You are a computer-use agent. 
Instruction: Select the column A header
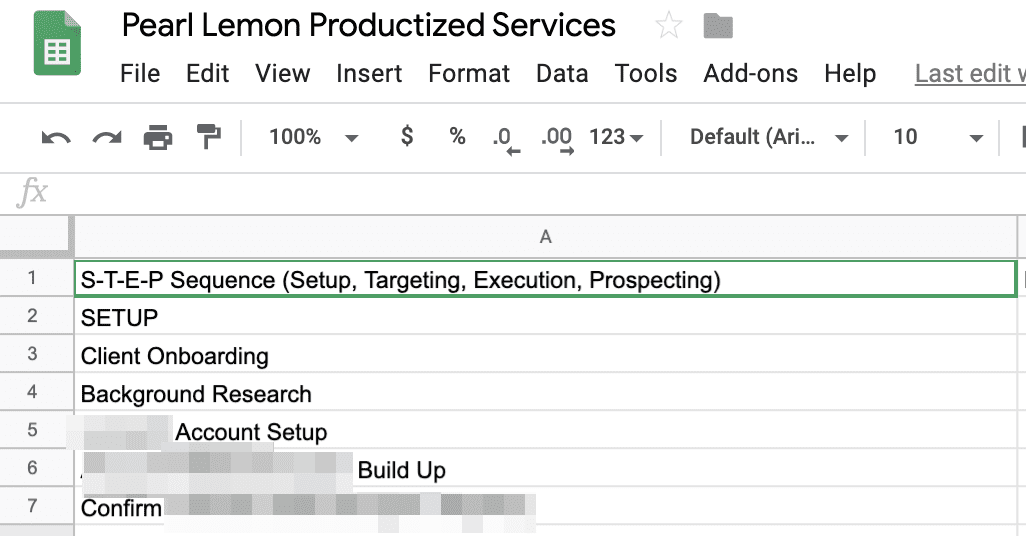pos(546,237)
